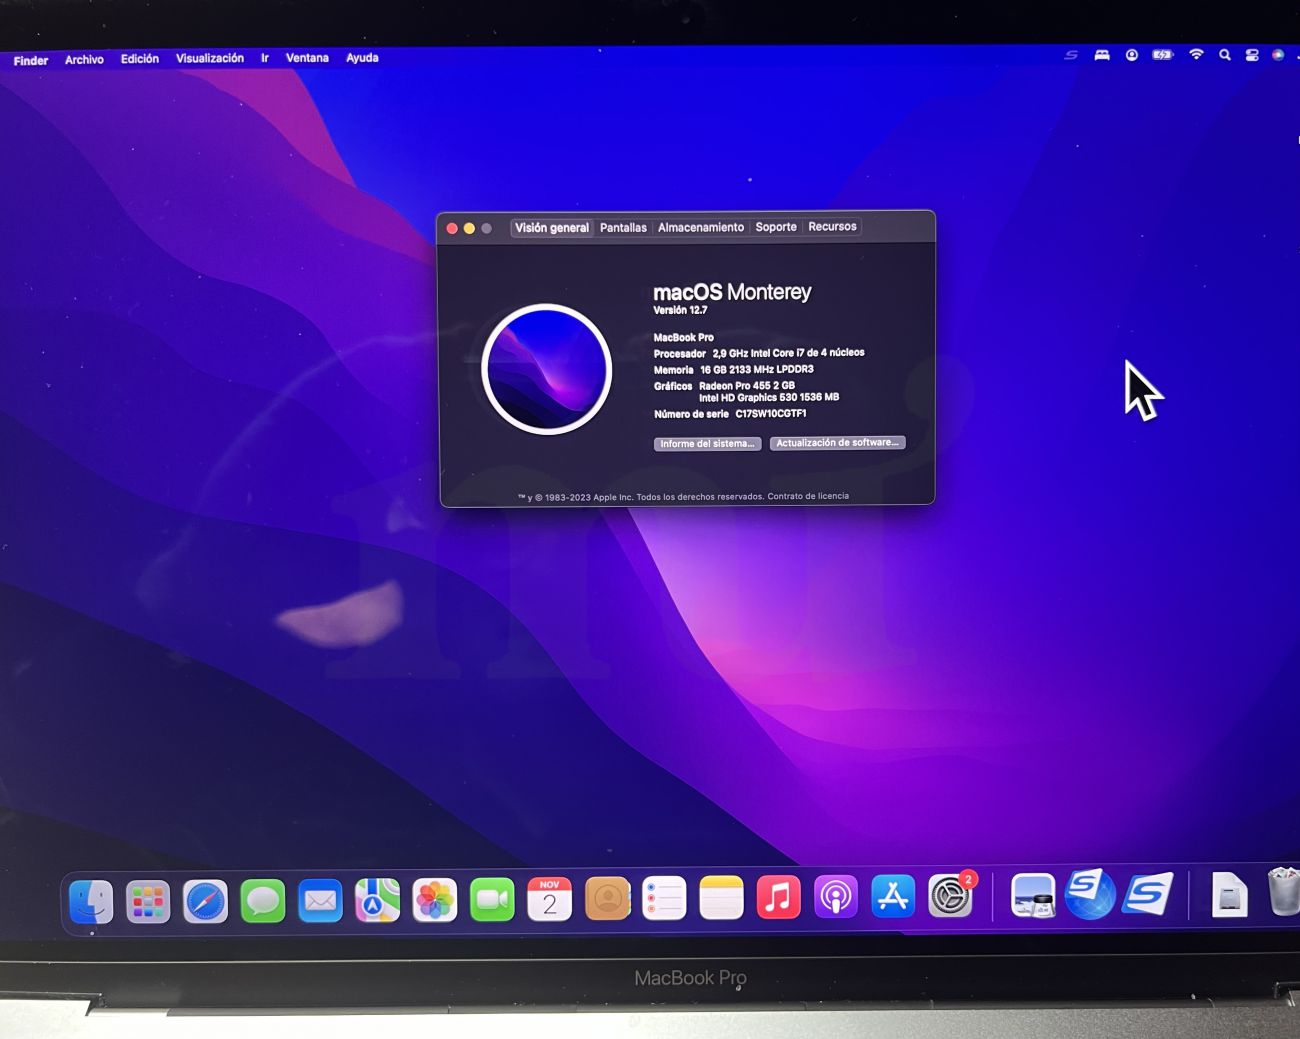Image resolution: width=1300 pixels, height=1039 pixels.
Task: Click processor text 2,9 GHz Intel Core i7
Action: tap(789, 353)
